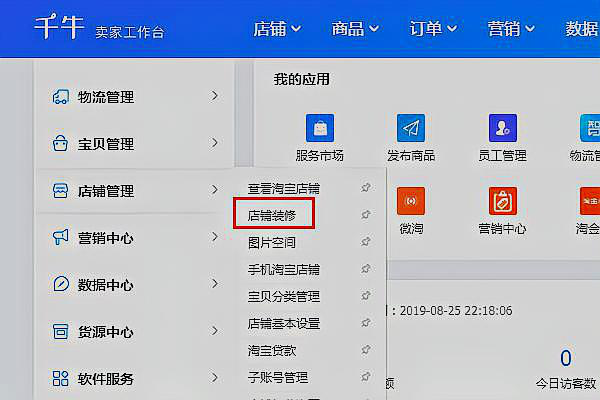Open the 数据 top menu
This screenshot has height=400, width=600.
point(582,29)
